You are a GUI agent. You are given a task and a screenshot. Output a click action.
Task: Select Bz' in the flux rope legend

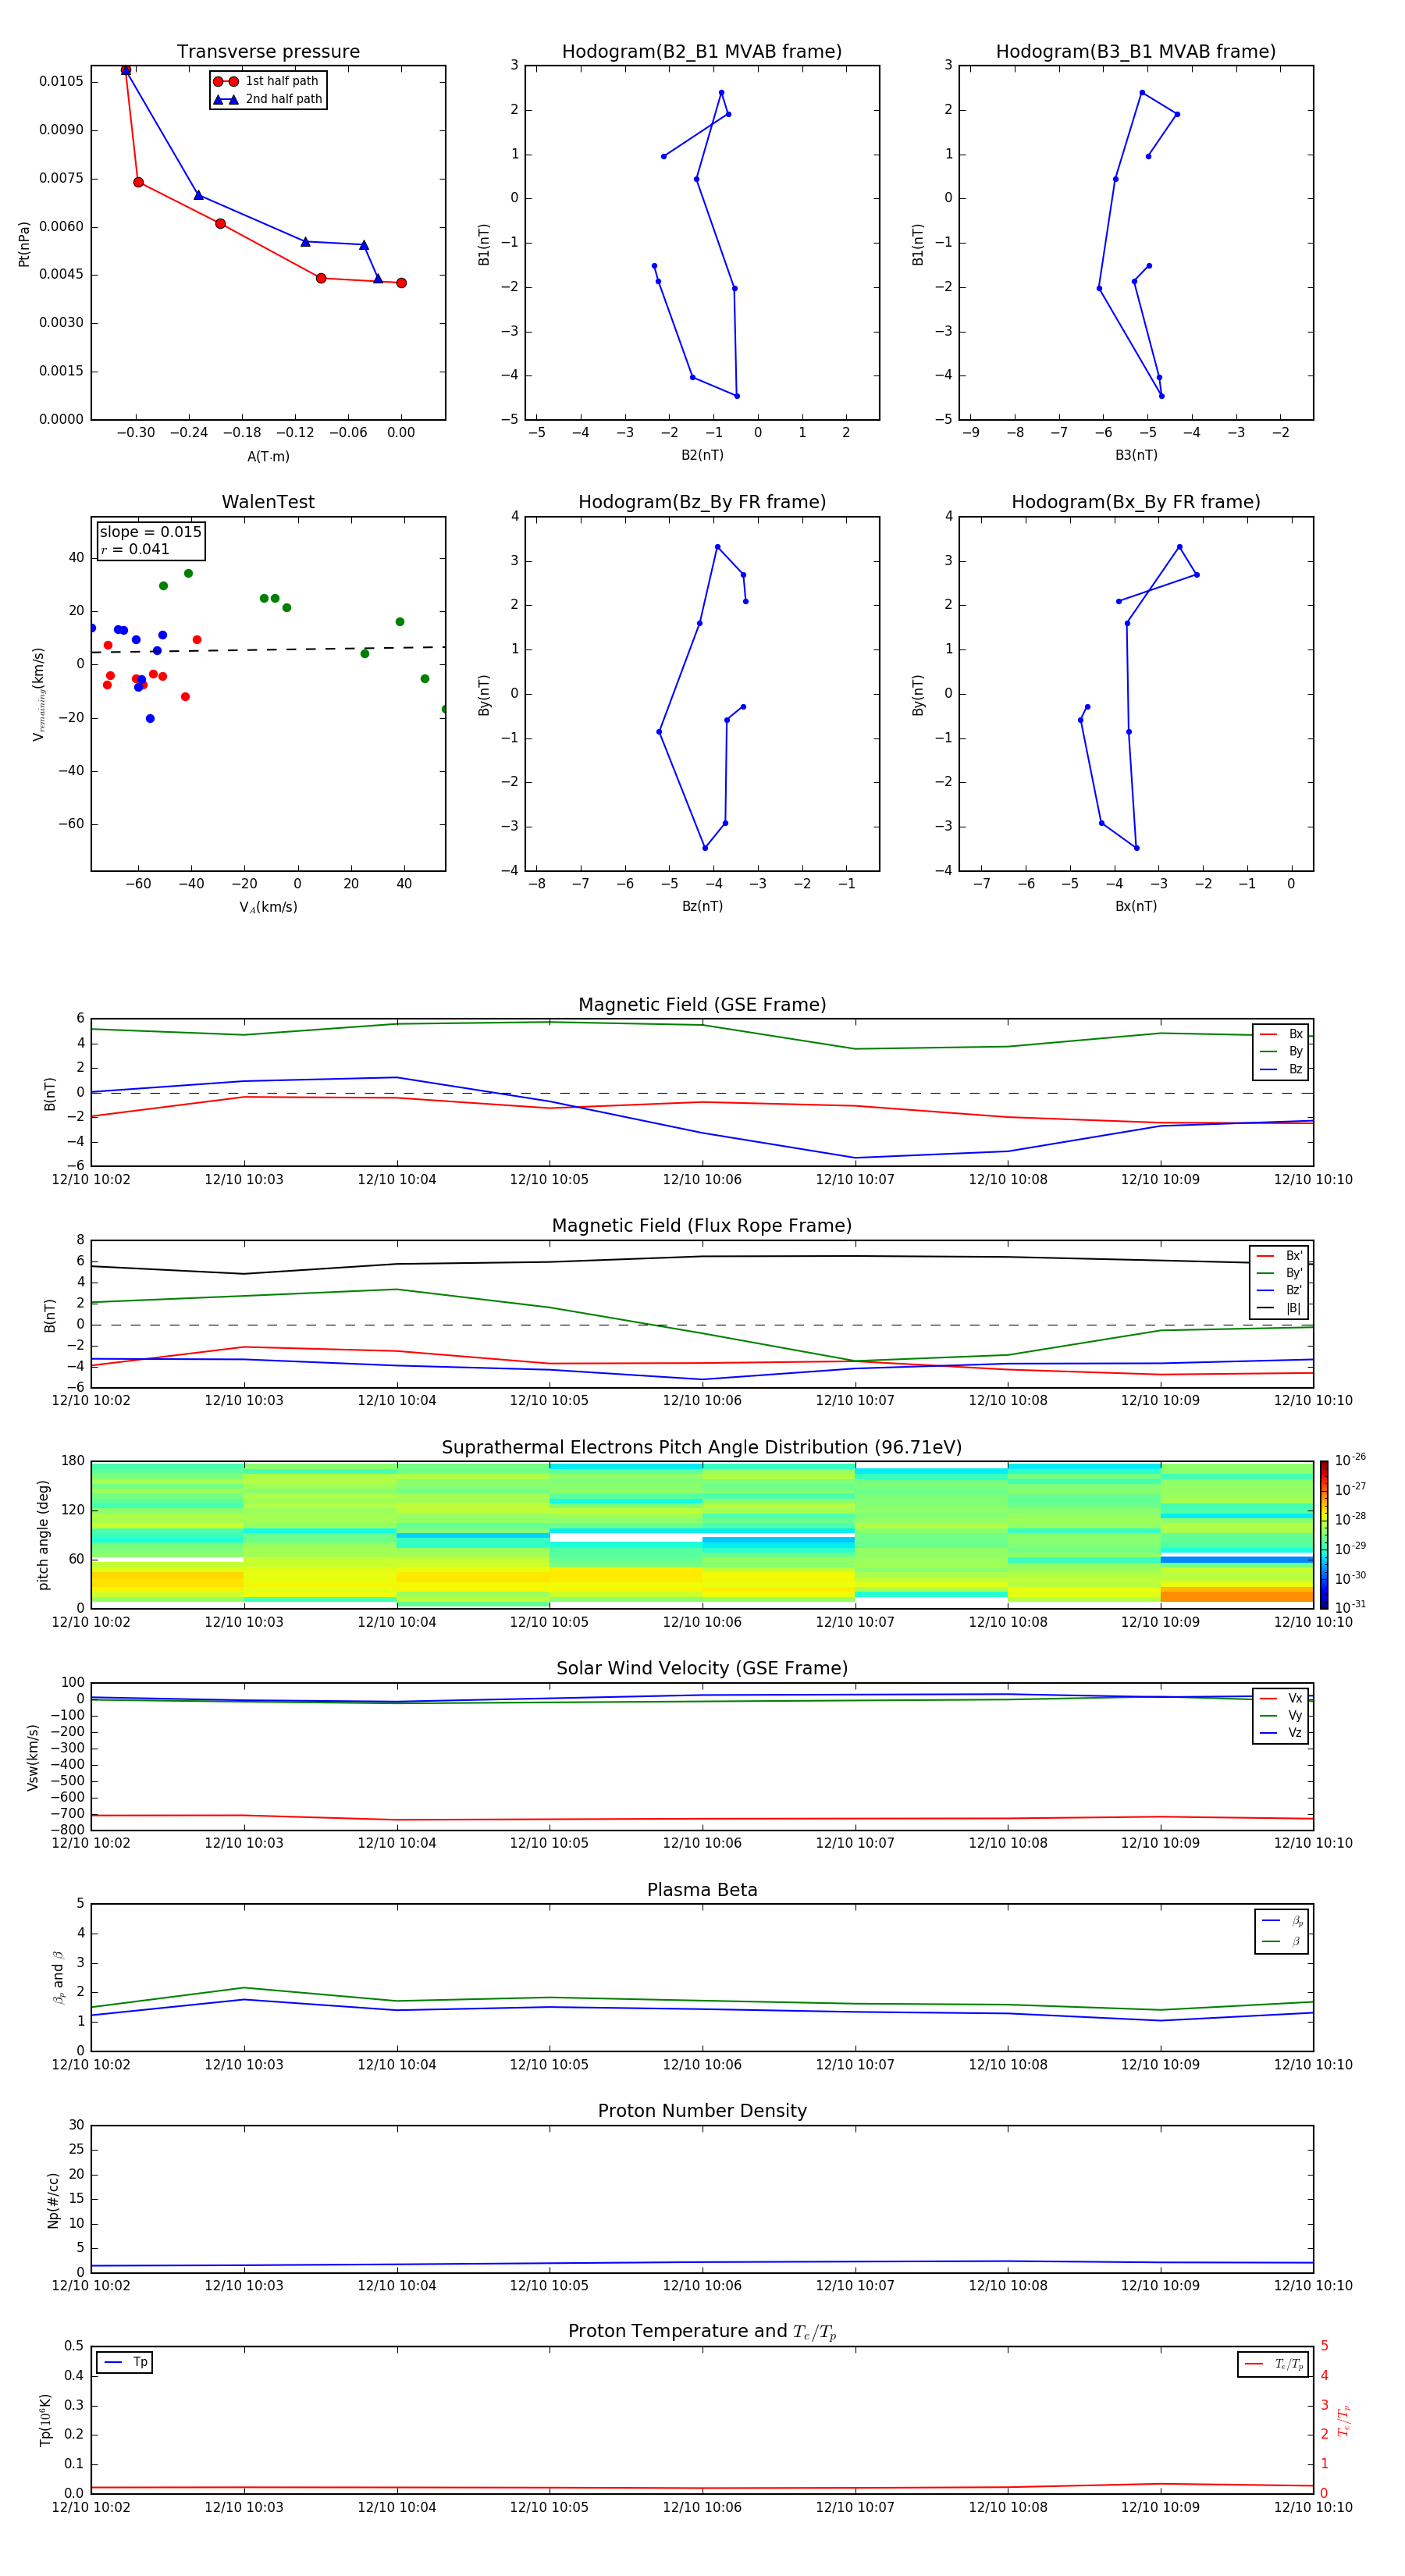click(x=1279, y=1290)
